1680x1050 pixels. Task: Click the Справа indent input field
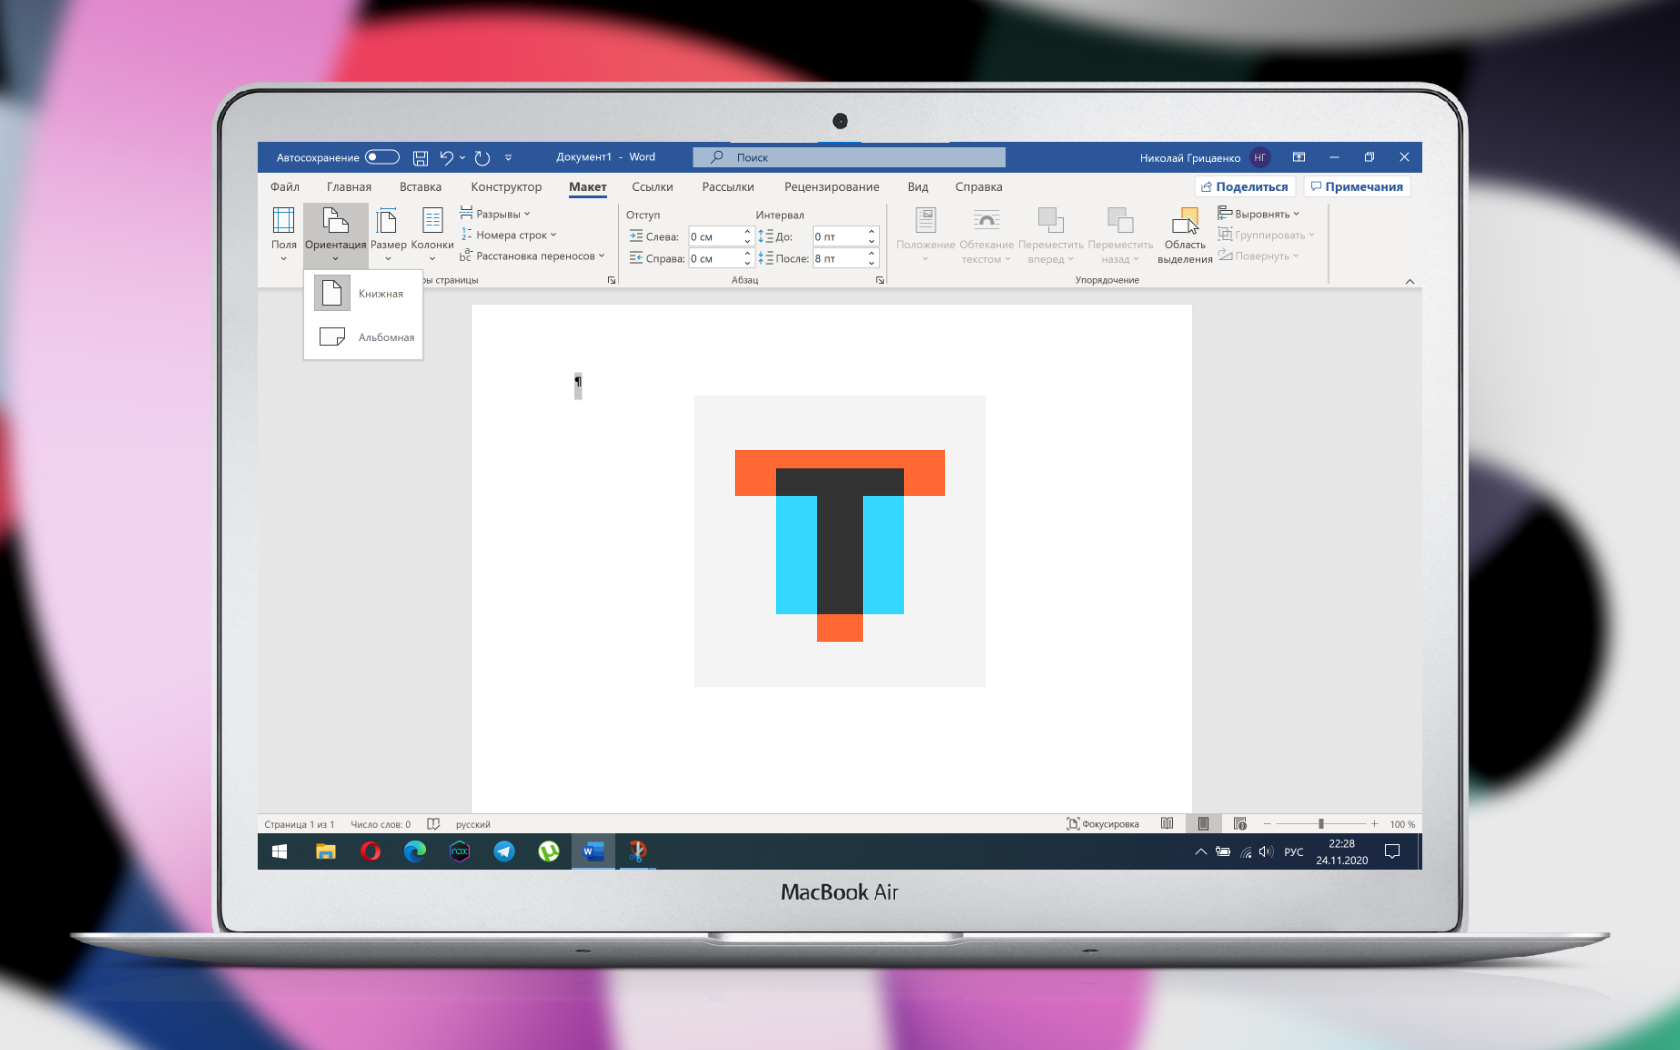pos(714,259)
